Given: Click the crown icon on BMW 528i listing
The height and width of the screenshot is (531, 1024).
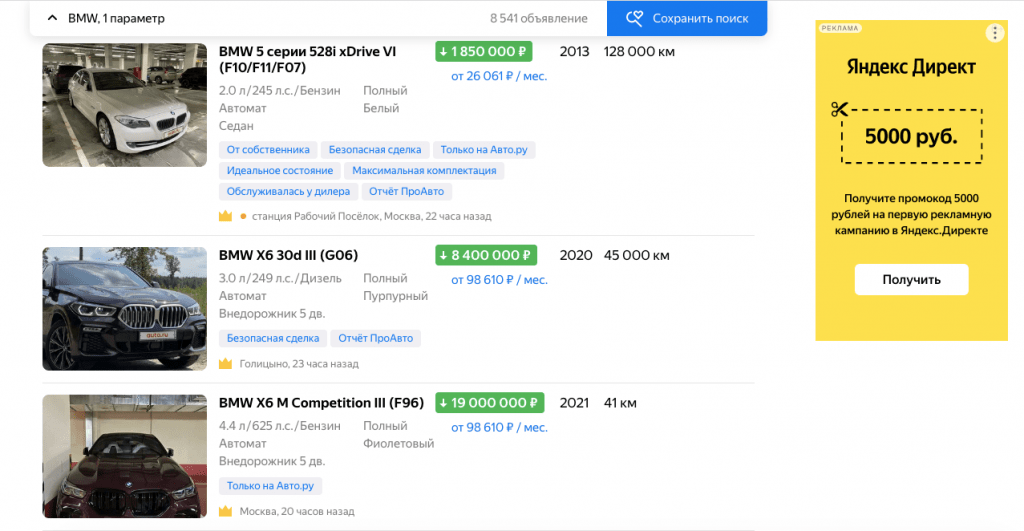Looking at the screenshot, I should coord(225,216).
